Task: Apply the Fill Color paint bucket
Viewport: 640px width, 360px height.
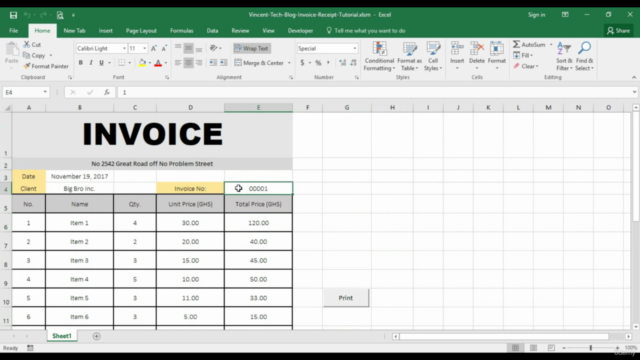Action: (x=142, y=63)
